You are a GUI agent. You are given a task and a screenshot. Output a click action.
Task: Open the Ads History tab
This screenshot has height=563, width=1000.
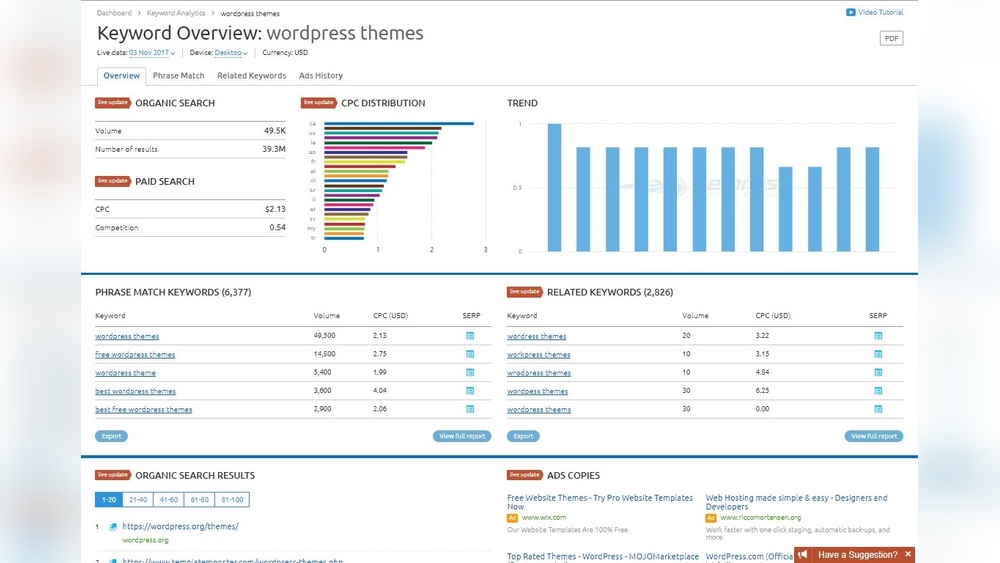(320, 76)
